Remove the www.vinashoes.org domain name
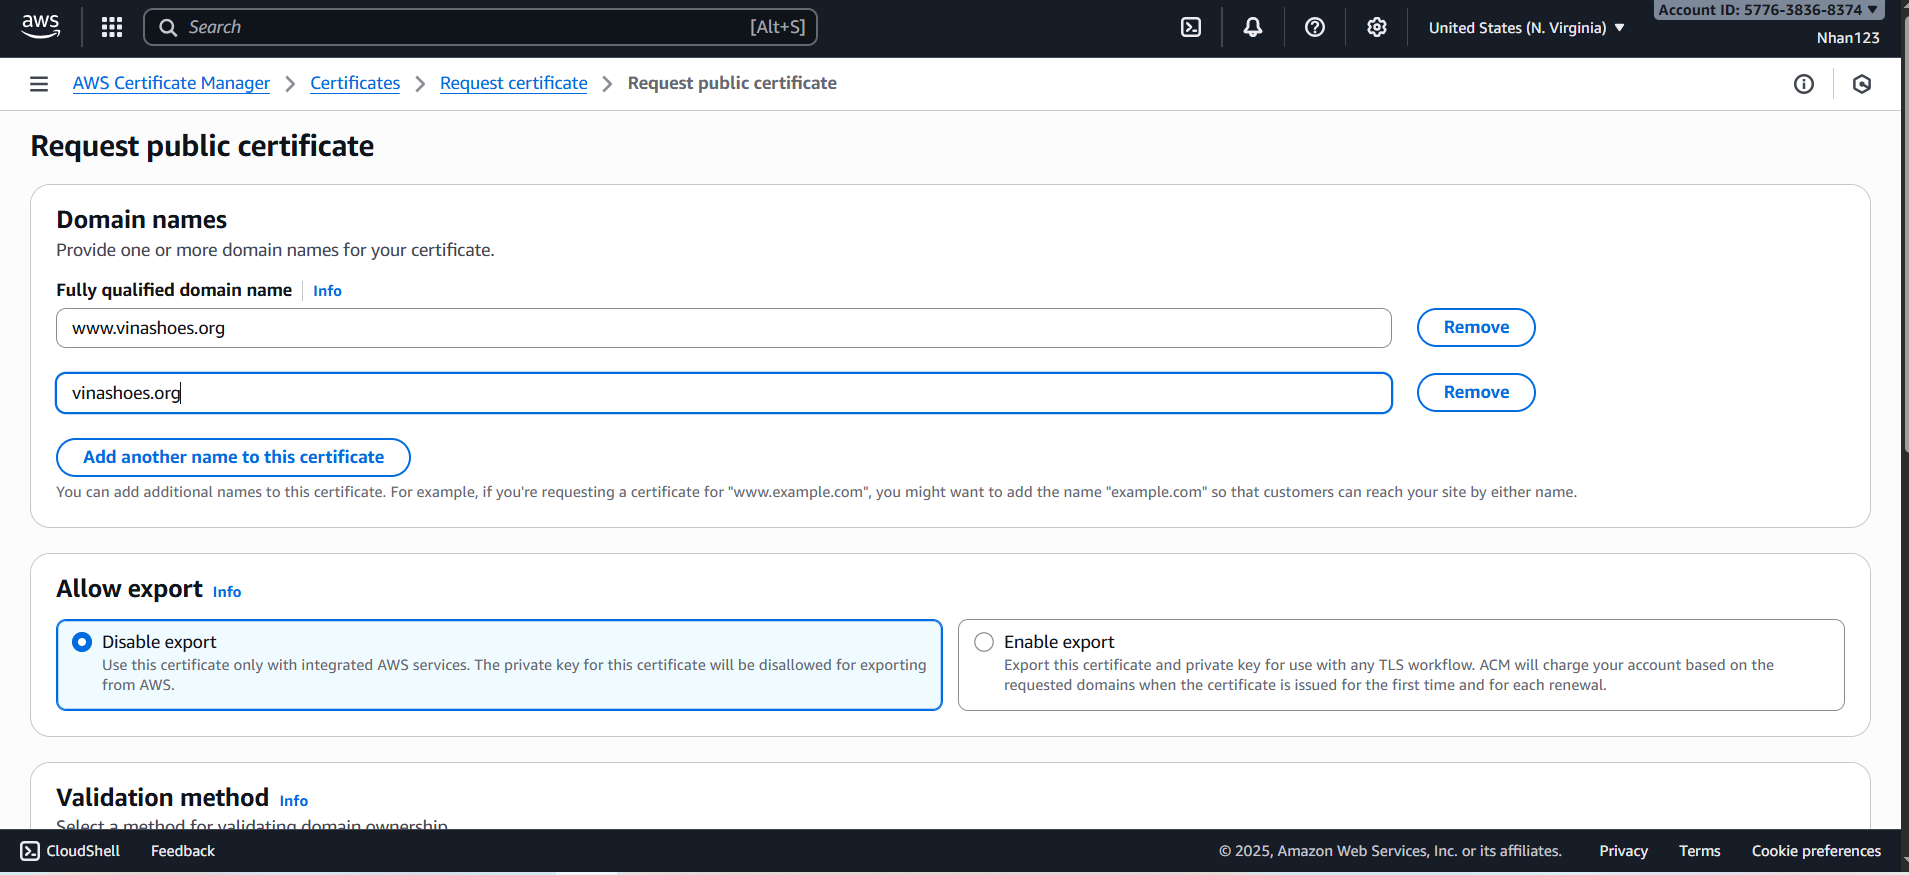 (1475, 328)
